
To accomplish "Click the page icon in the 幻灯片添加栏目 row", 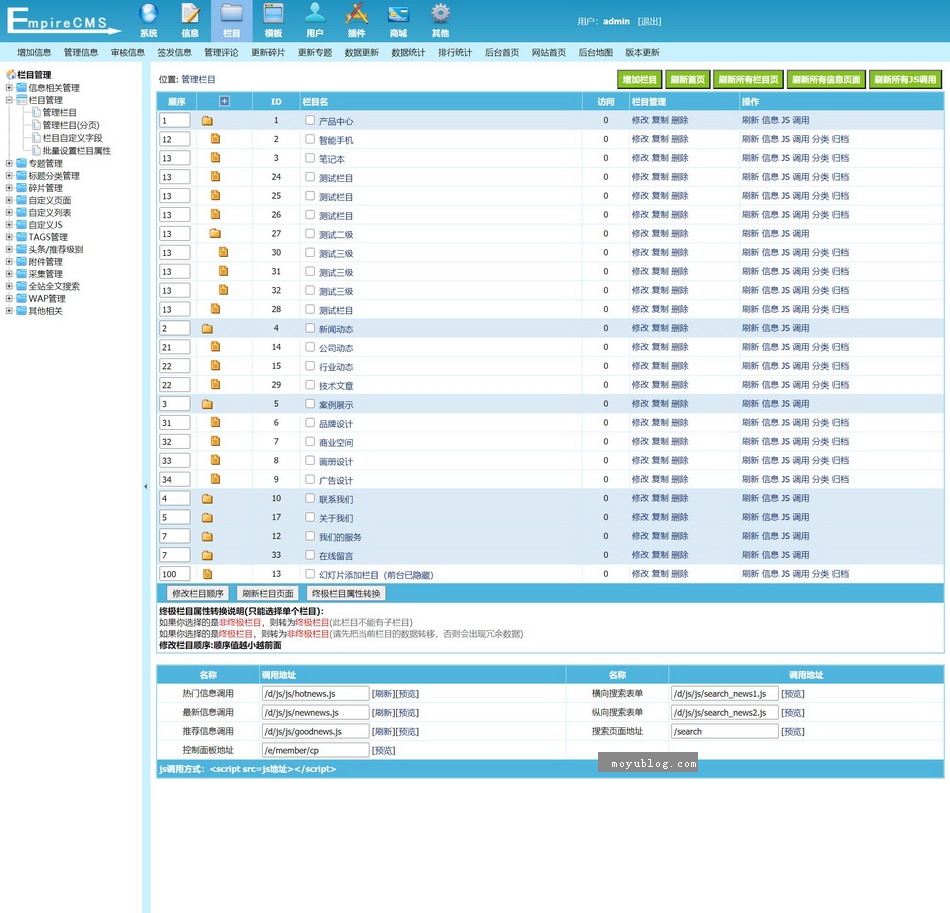I will [207, 574].
